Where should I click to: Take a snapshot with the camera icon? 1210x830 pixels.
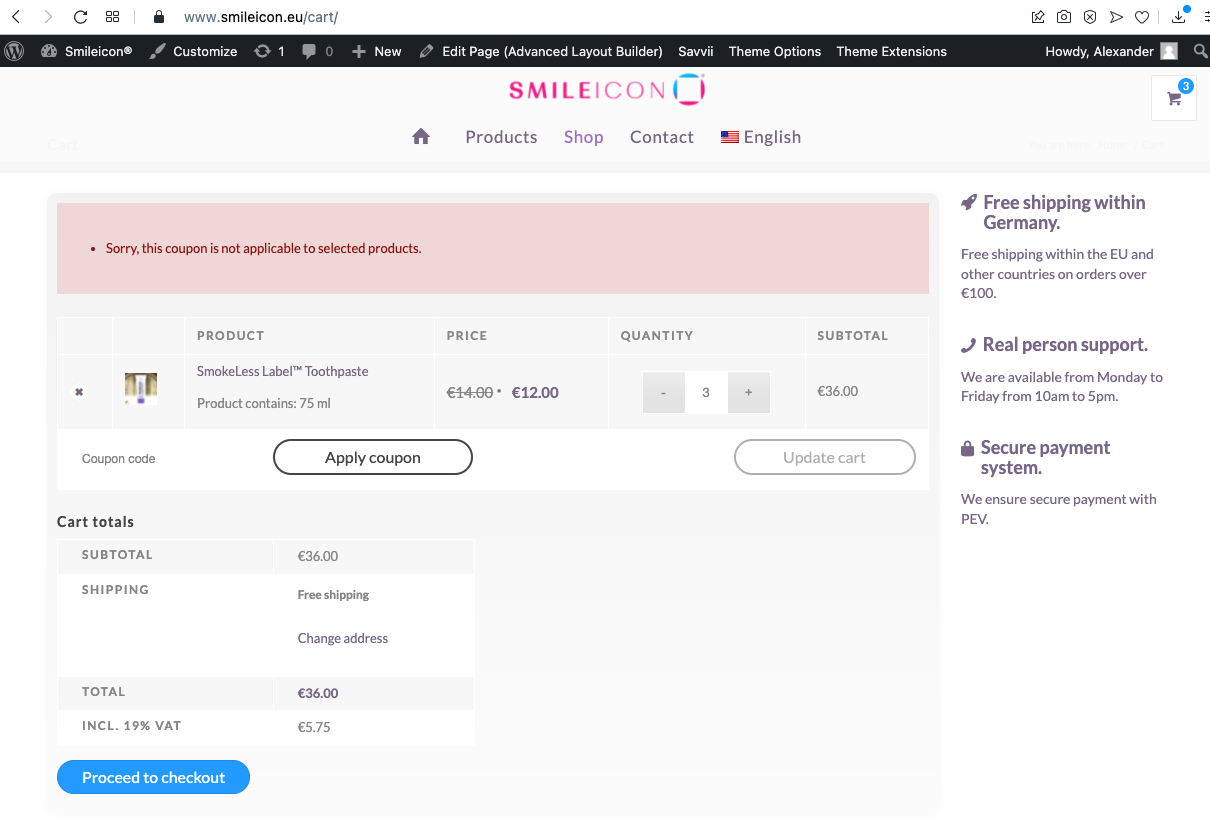pos(1064,17)
